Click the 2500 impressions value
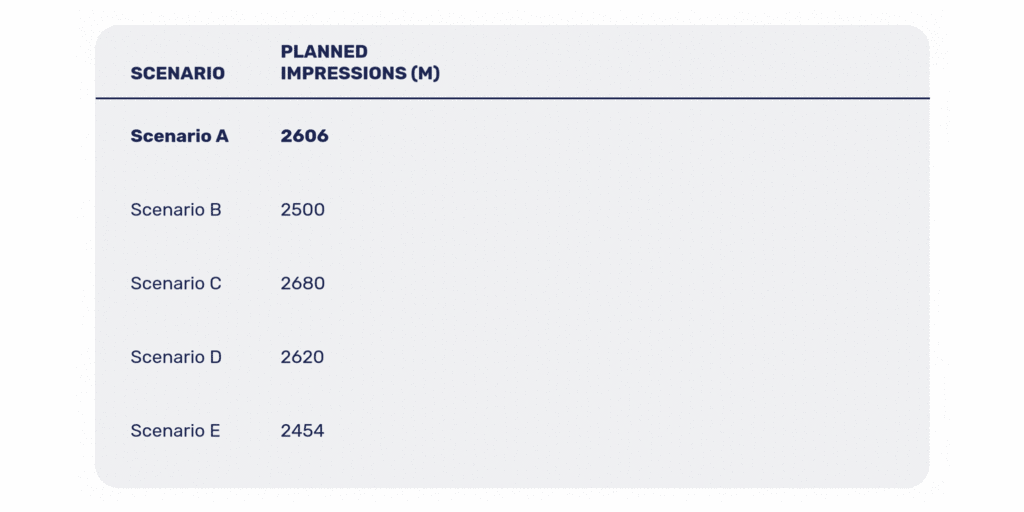Screen dimensions: 1024x512 click(x=302, y=210)
